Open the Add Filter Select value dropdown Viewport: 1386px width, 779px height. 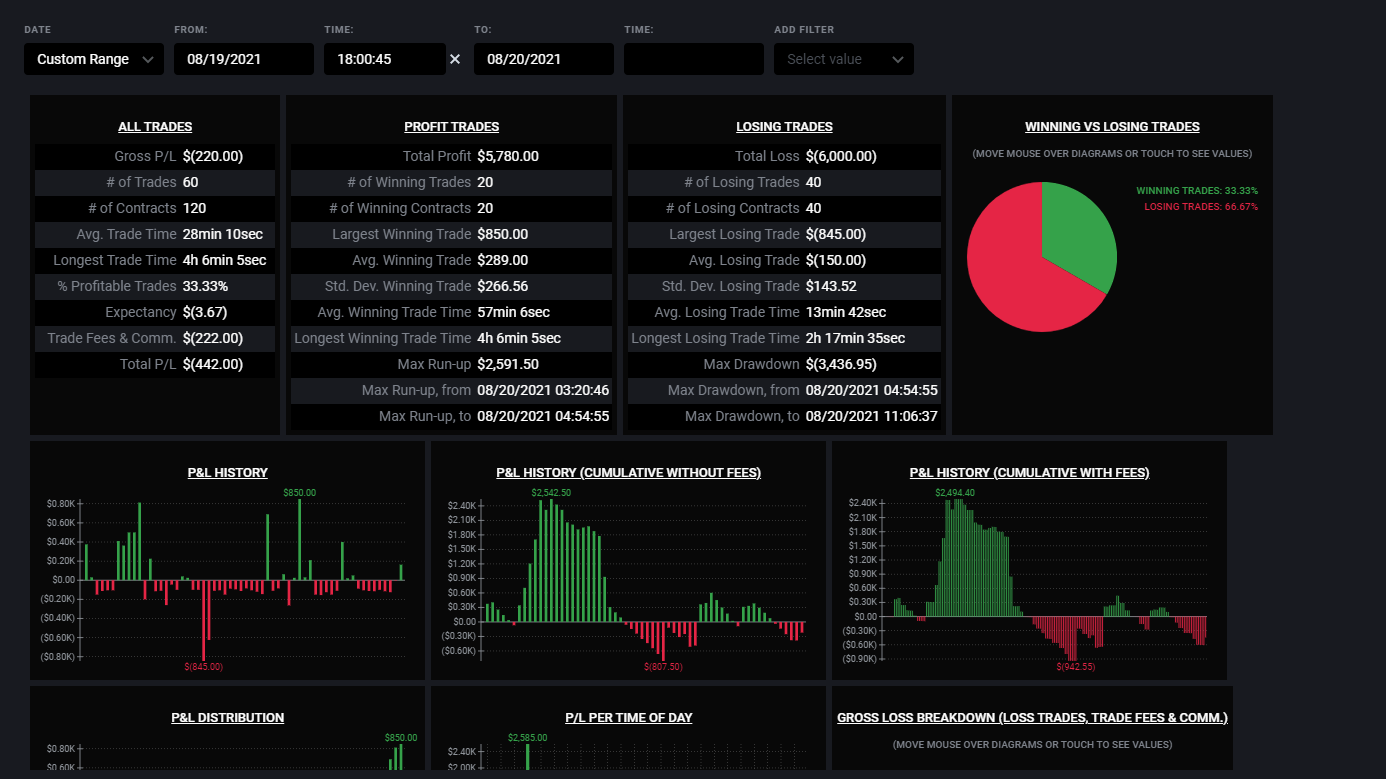click(844, 59)
